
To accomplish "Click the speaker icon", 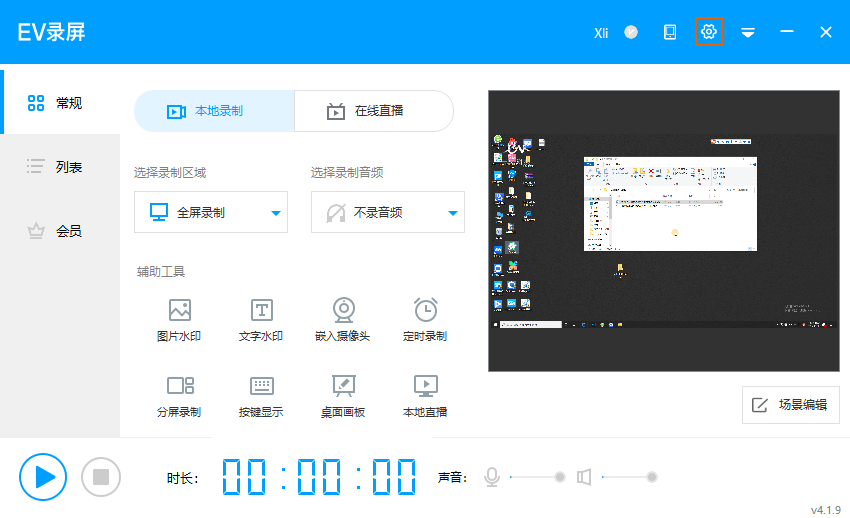I will point(584,477).
